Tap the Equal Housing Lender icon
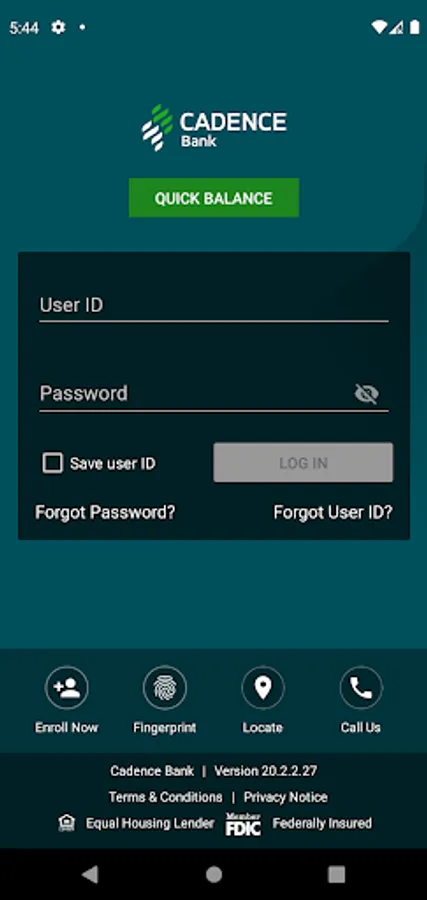This screenshot has width=427, height=900. (x=67, y=823)
